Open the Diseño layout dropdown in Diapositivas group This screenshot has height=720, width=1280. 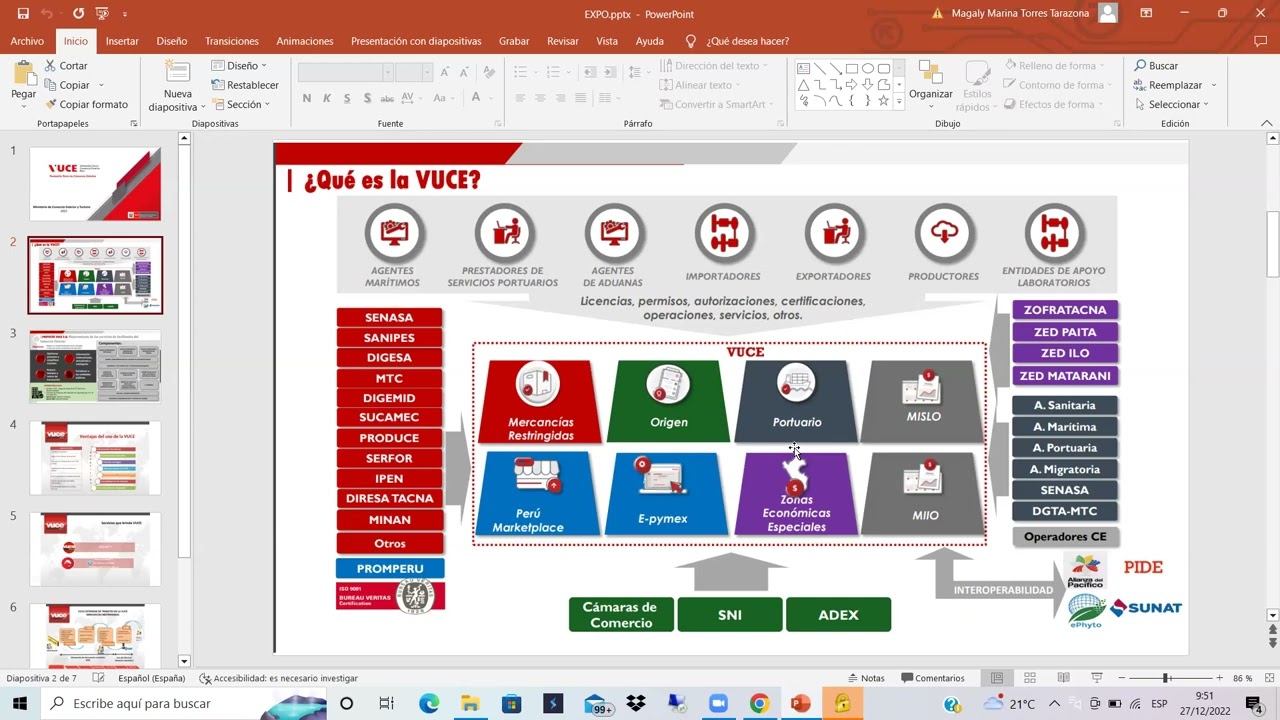[240, 66]
